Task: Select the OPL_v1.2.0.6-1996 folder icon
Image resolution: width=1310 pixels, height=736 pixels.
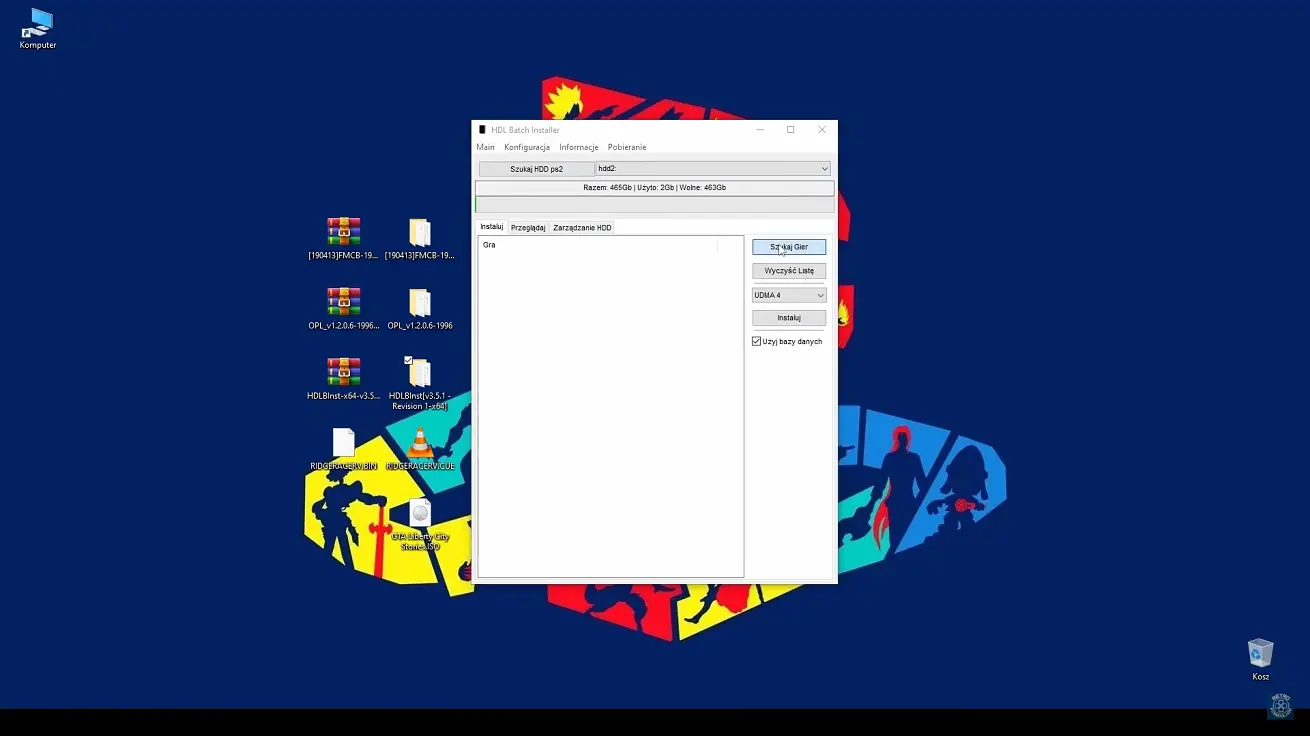Action: point(420,302)
